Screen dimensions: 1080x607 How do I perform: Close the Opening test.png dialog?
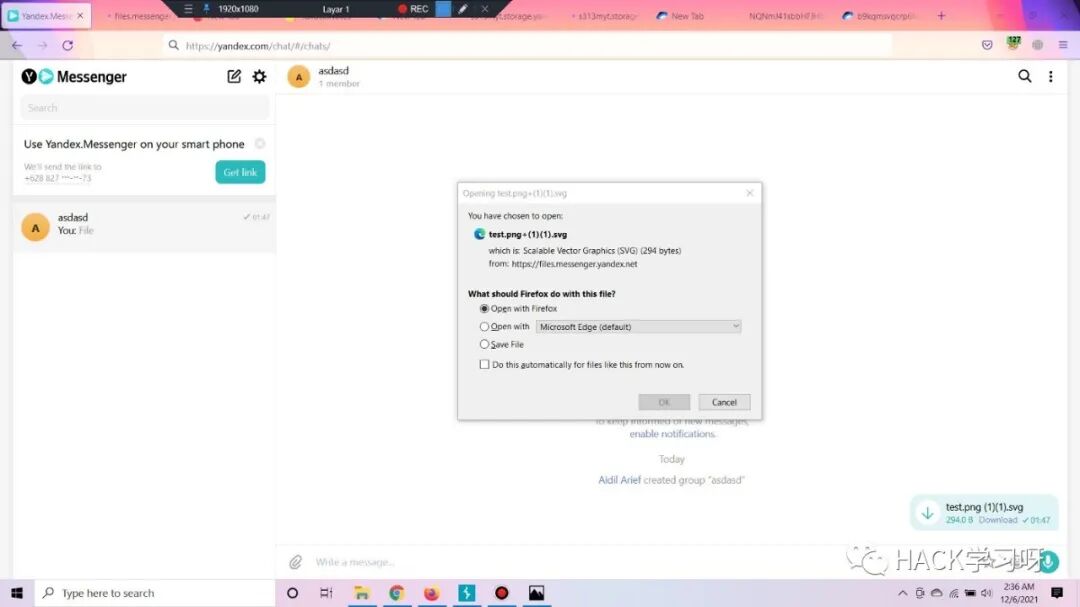click(749, 193)
